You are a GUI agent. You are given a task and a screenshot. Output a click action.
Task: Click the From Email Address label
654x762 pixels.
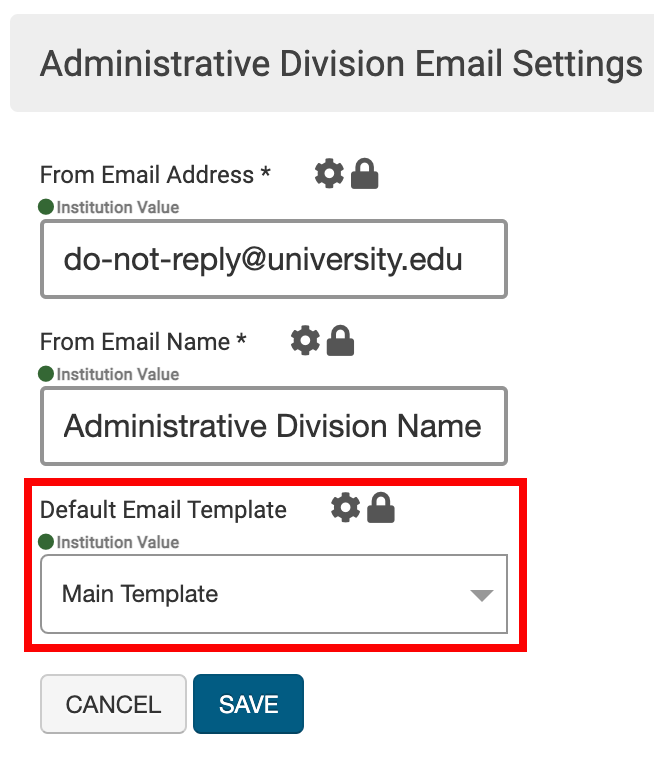pyautogui.click(x=155, y=175)
